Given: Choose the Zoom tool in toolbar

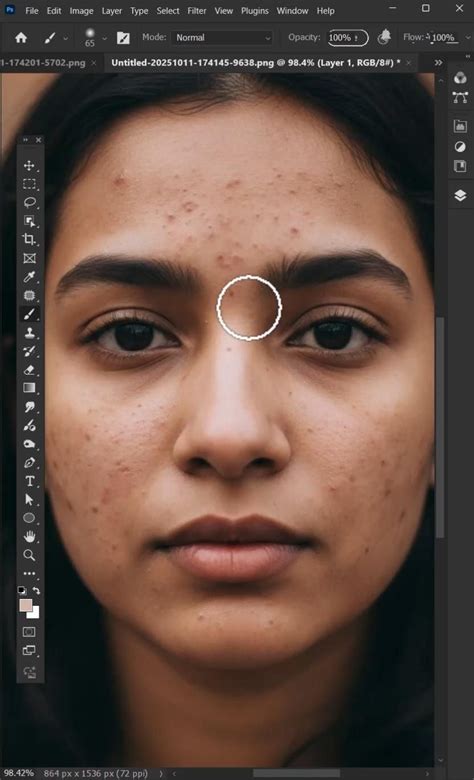Looking at the screenshot, I should [29, 555].
